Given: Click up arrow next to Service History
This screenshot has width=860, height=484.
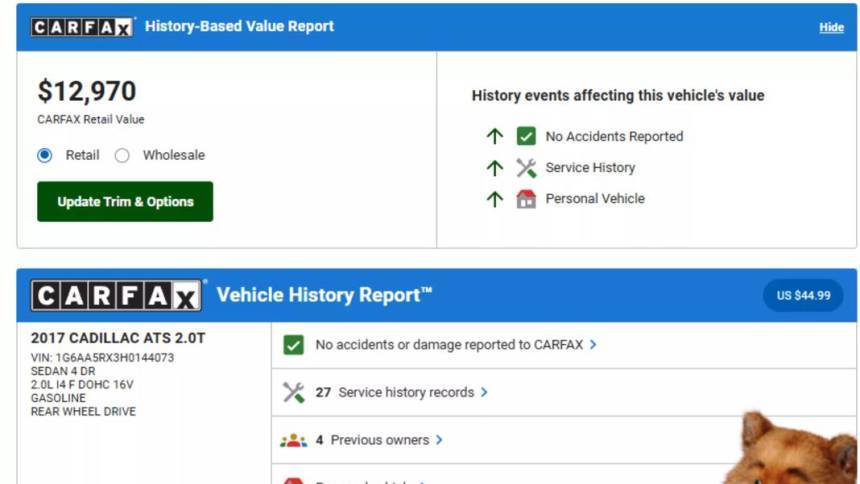Looking at the screenshot, I should click(495, 168).
